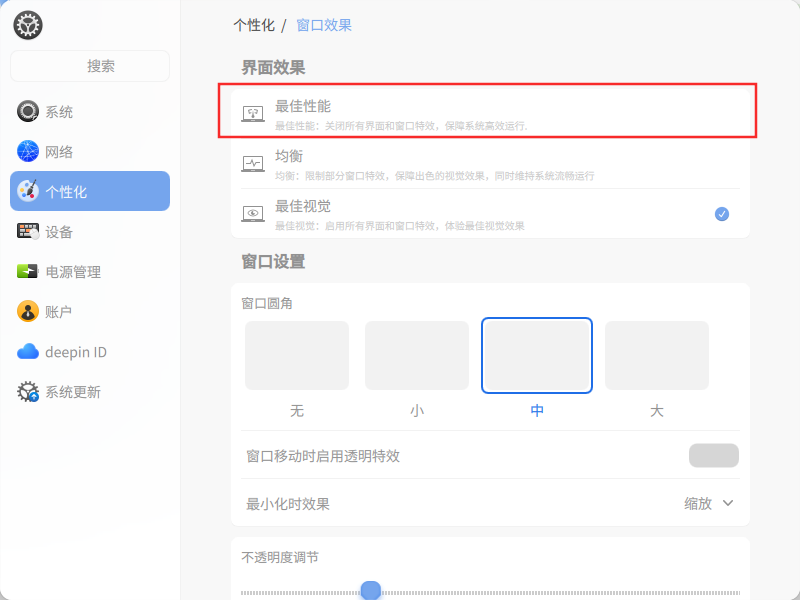Screen dimensions: 800x600
Task: Click the 窗口效果 breadcrumb label
Action: [324, 25]
